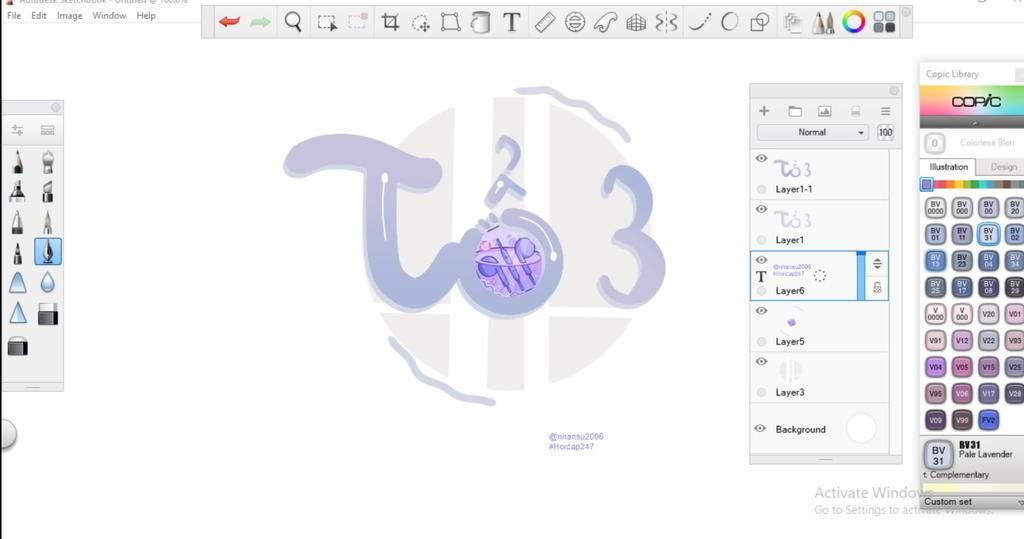Click the red Undo arrow

coord(229,22)
